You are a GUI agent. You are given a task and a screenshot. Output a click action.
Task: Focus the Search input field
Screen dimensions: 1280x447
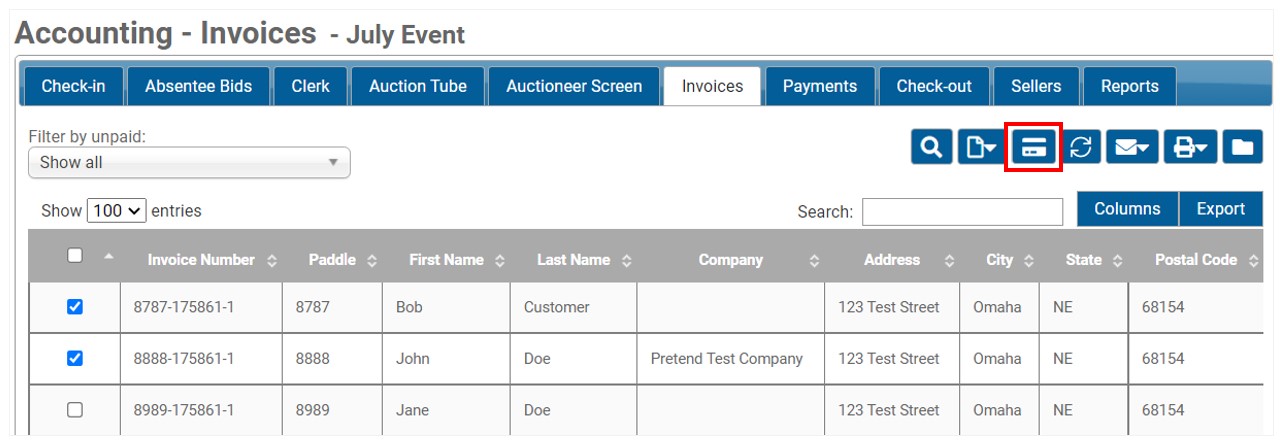tap(963, 212)
